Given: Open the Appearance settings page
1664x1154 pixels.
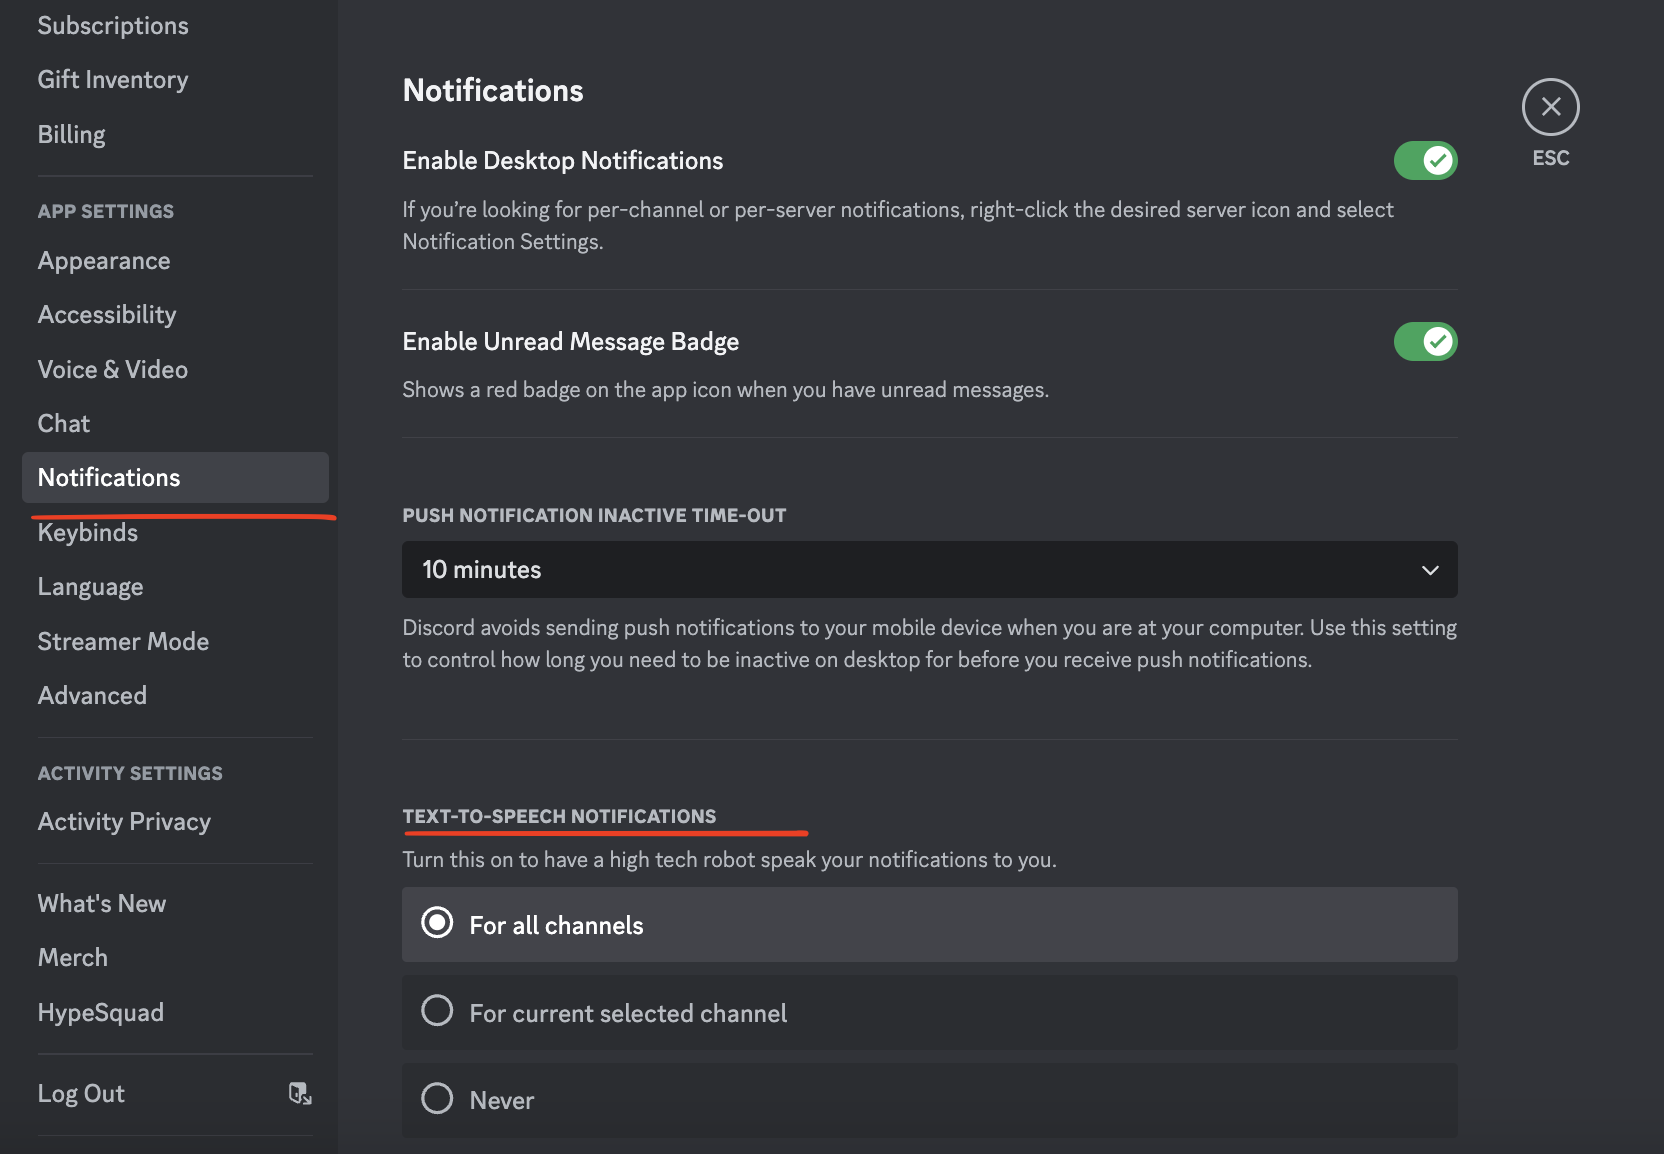Looking at the screenshot, I should click(x=104, y=261).
